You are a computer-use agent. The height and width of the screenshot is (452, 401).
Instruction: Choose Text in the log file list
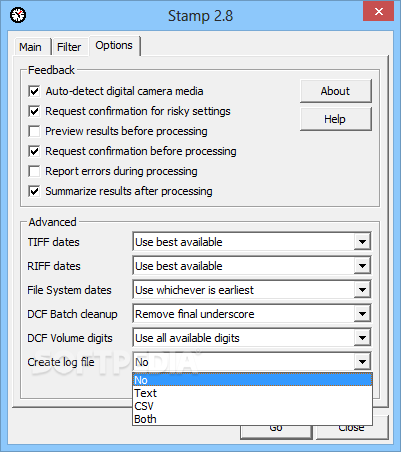click(x=252, y=393)
